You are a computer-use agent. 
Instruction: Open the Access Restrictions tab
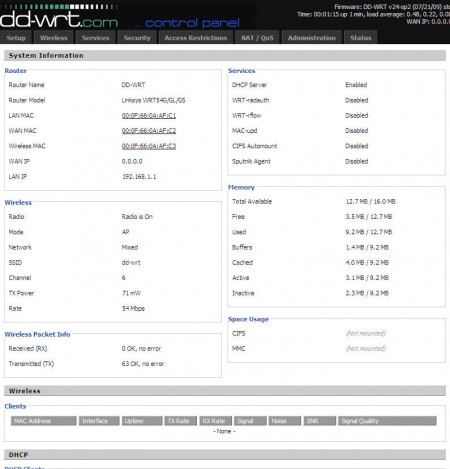pos(196,38)
